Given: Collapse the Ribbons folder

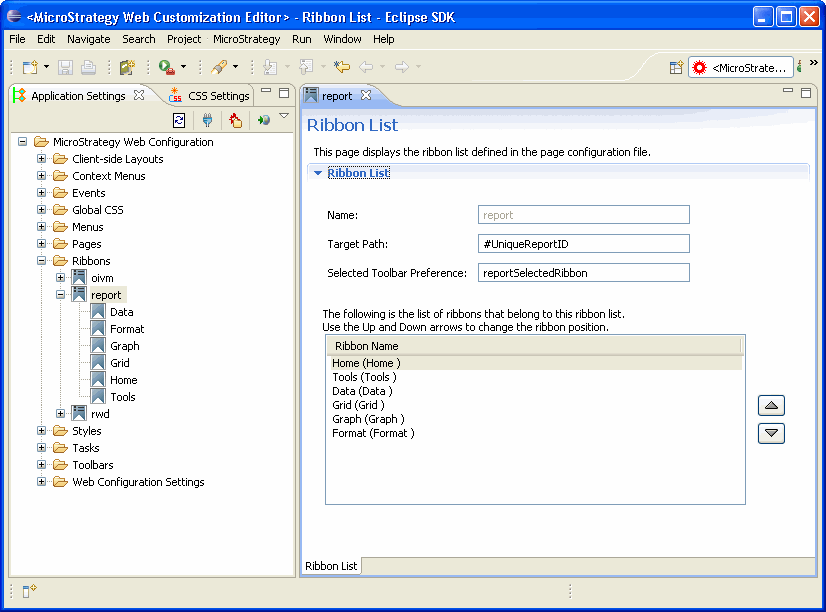Looking at the screenshot, I should click(x=42, y=261).
